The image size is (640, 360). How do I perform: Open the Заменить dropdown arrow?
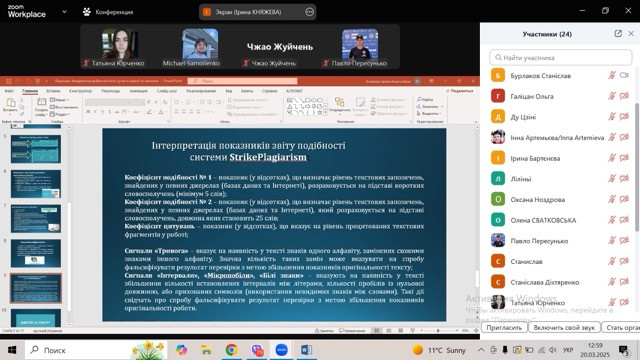tap(442, 107)
